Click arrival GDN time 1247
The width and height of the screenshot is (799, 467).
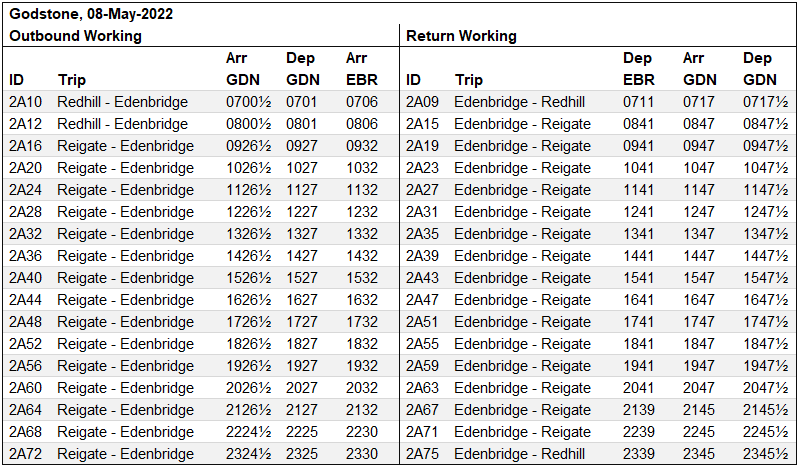(699, 212)
